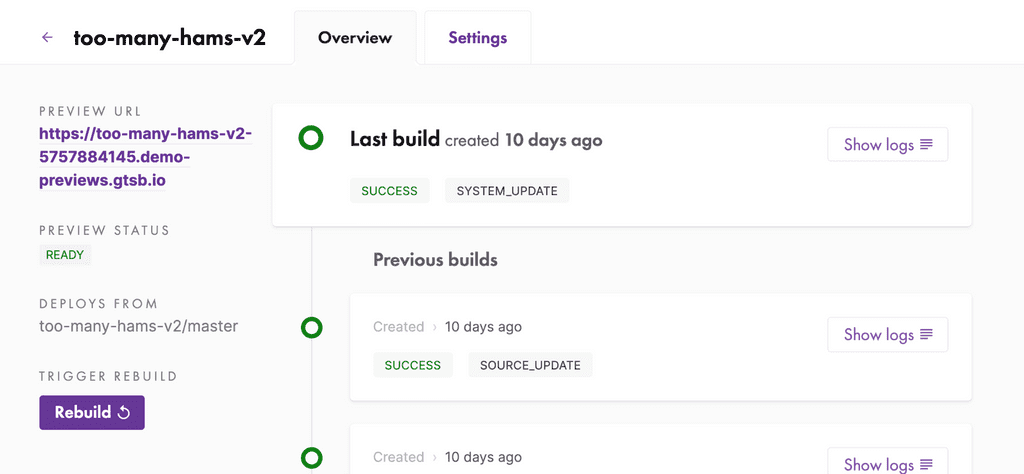1024x474 pixels.
Task: Click the SUCCESS tag in the SOURCE_UPDATE build
Action: (413, 365)
